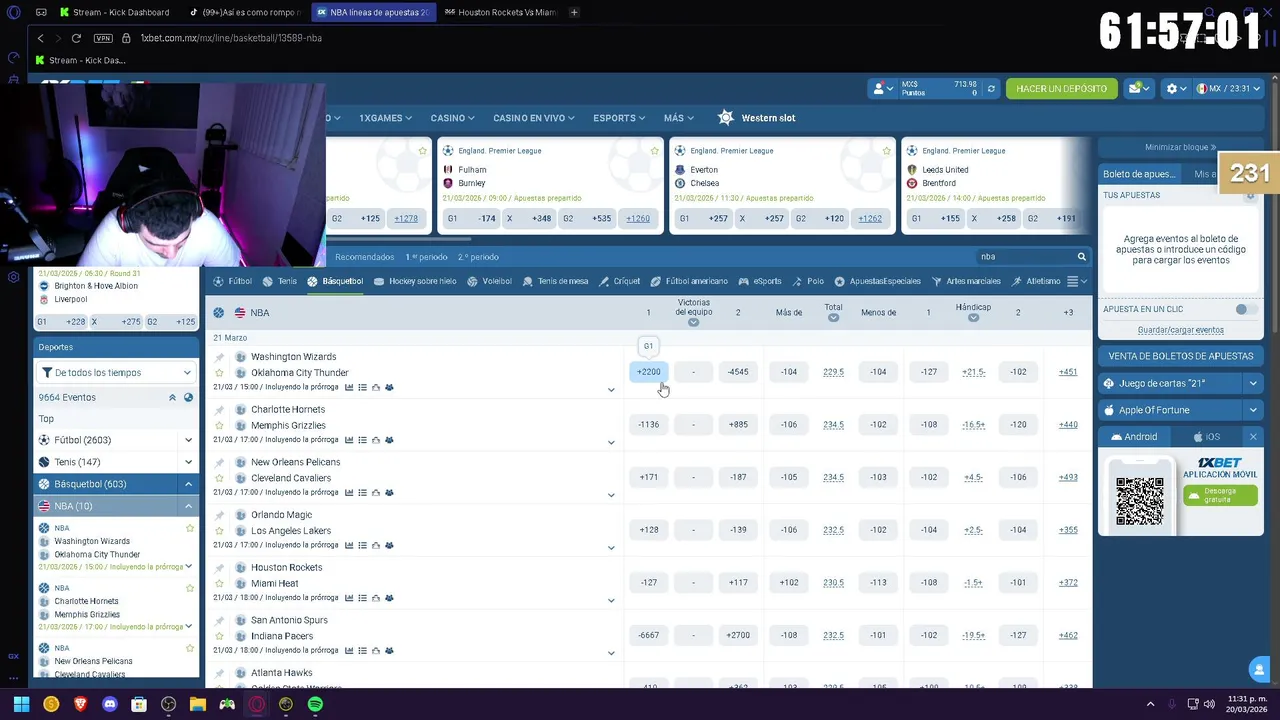Open the list icon for Pelicans match
Viewport: 1280px width, 720px height.
[x=362, y=493]
